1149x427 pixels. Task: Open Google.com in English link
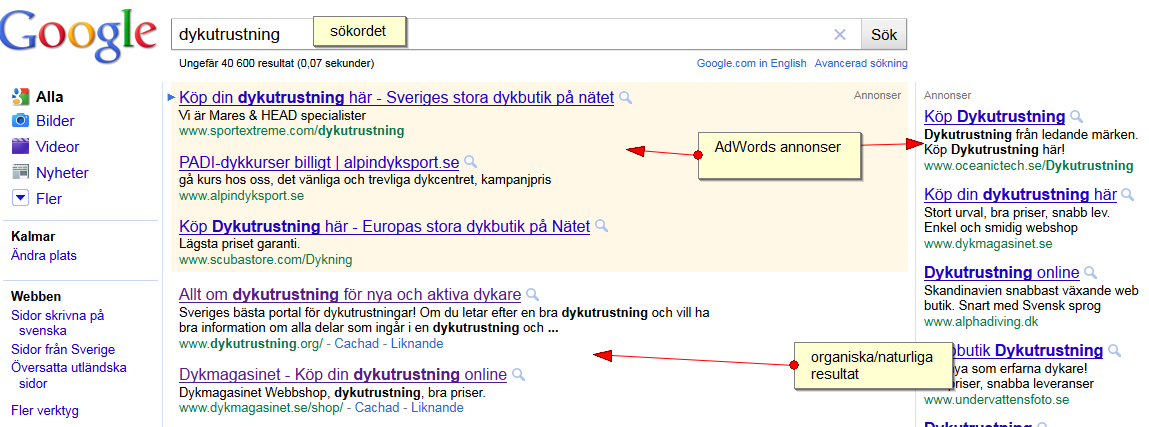751,64
